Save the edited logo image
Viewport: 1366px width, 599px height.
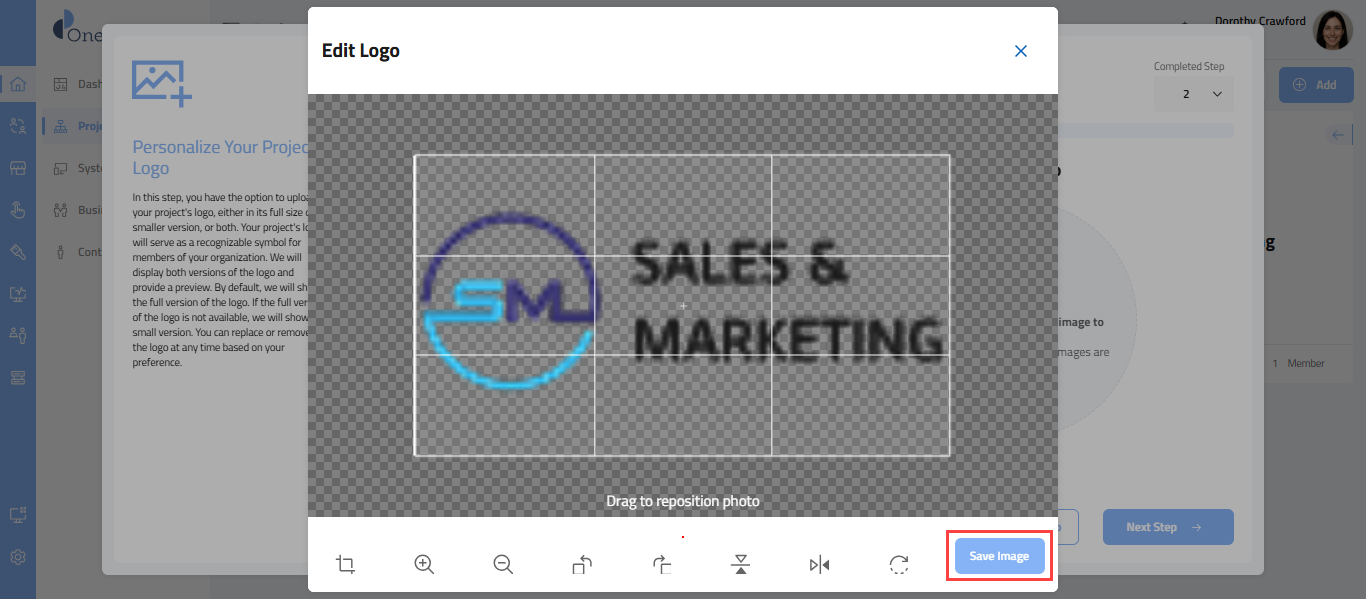pos(999,556)
